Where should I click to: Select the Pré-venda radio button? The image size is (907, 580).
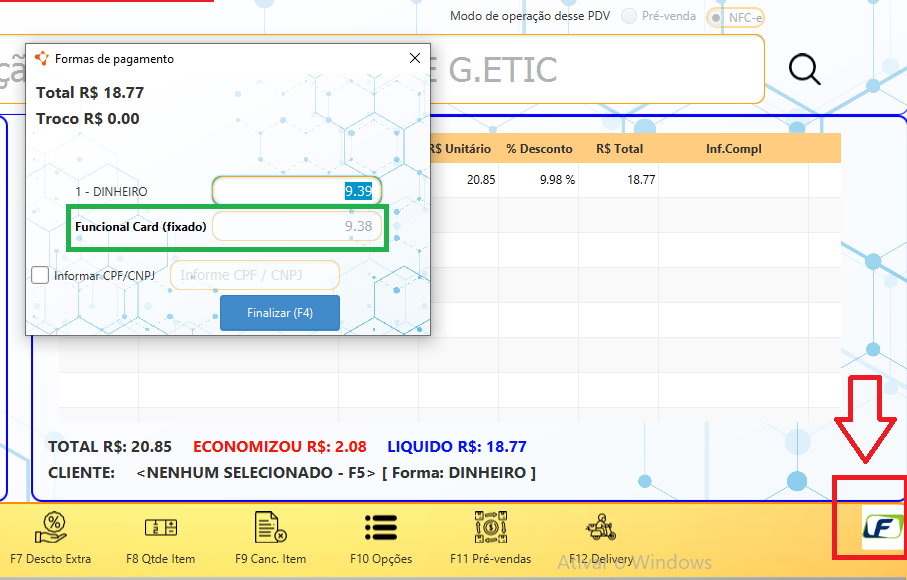(629, 16)
